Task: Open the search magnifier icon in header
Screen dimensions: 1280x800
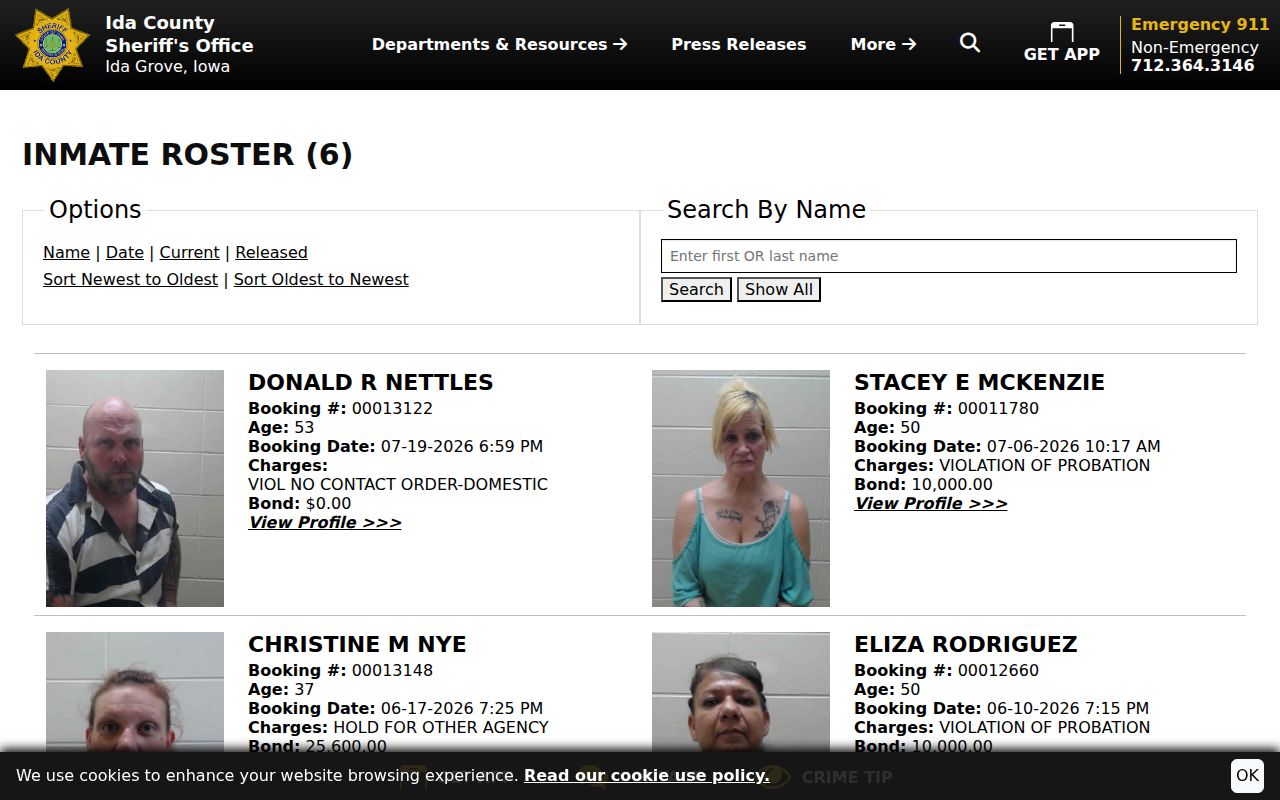Action: pyautogui.click(x=970, y=43)
